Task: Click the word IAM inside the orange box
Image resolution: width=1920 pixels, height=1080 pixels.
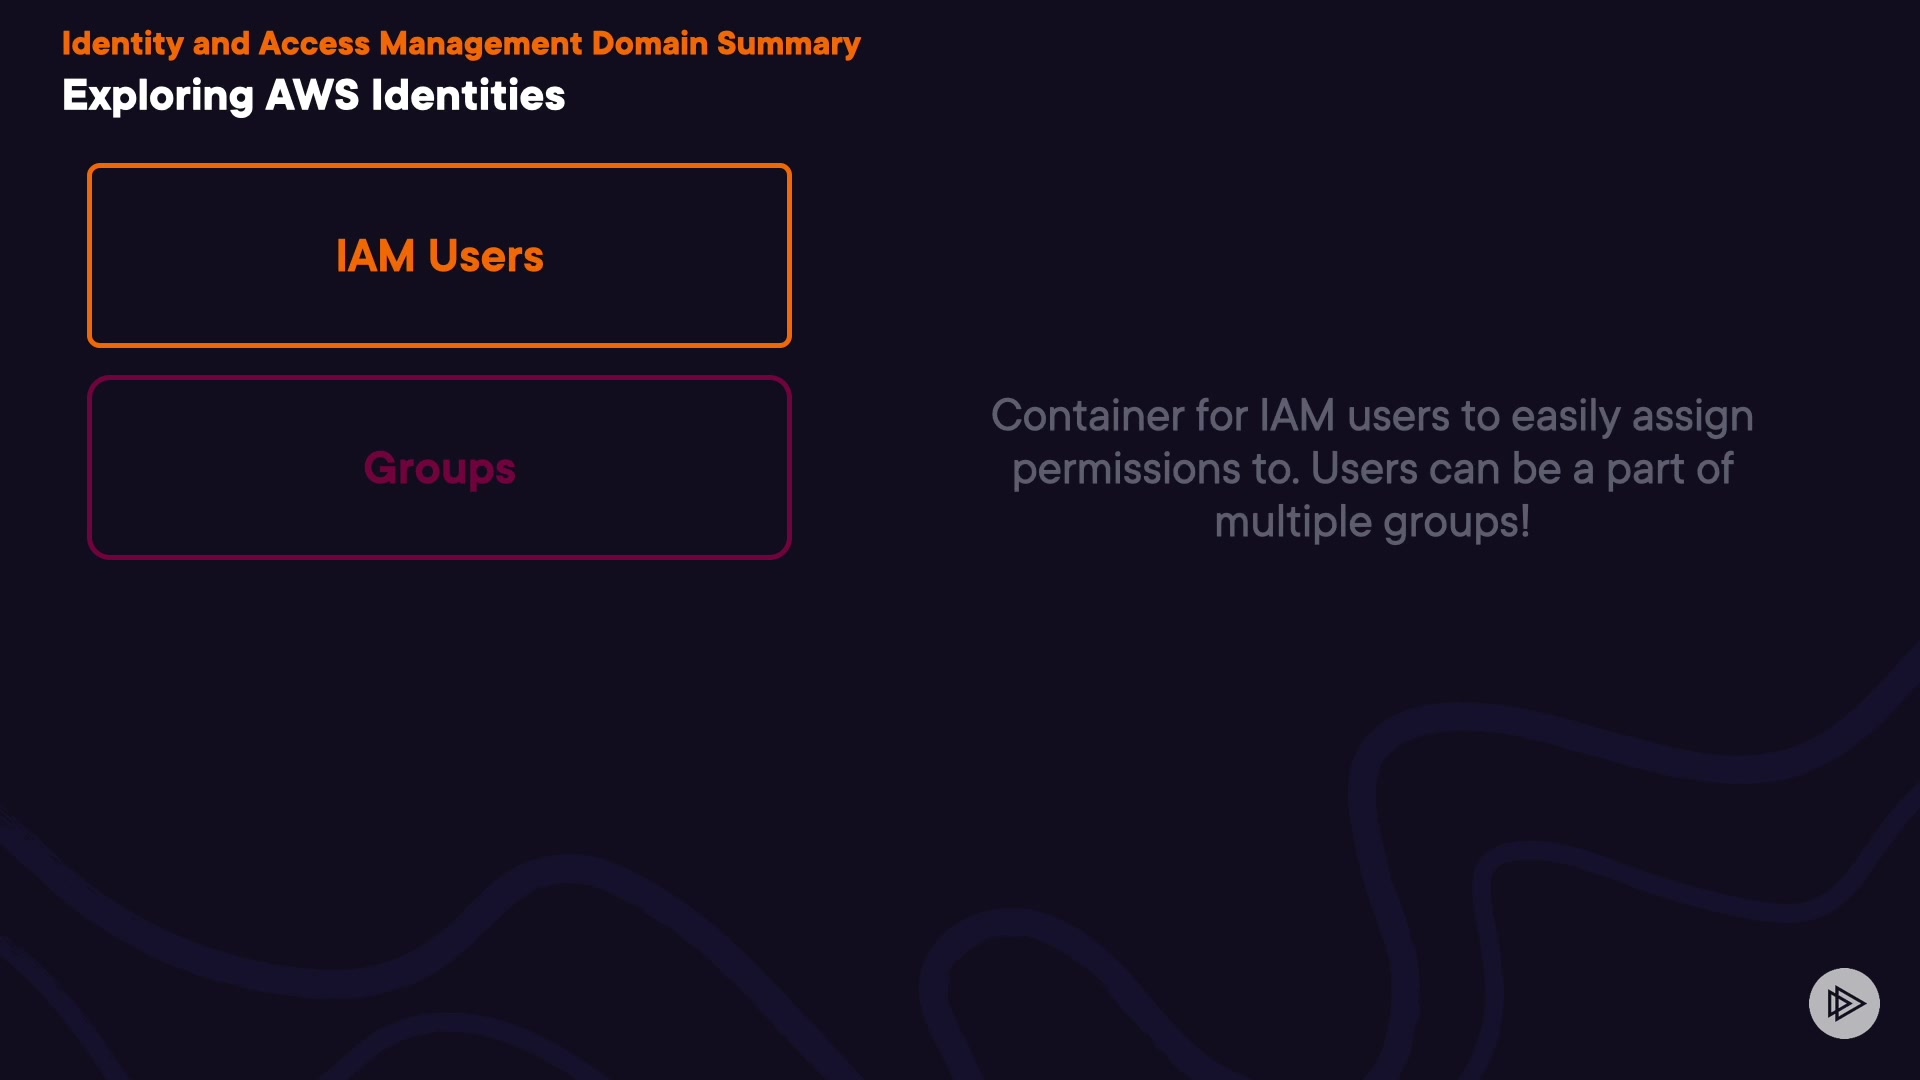Action: 375,257
